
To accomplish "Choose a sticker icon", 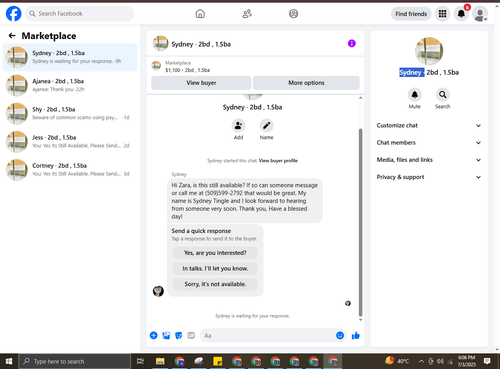I will tap(179, 335).
